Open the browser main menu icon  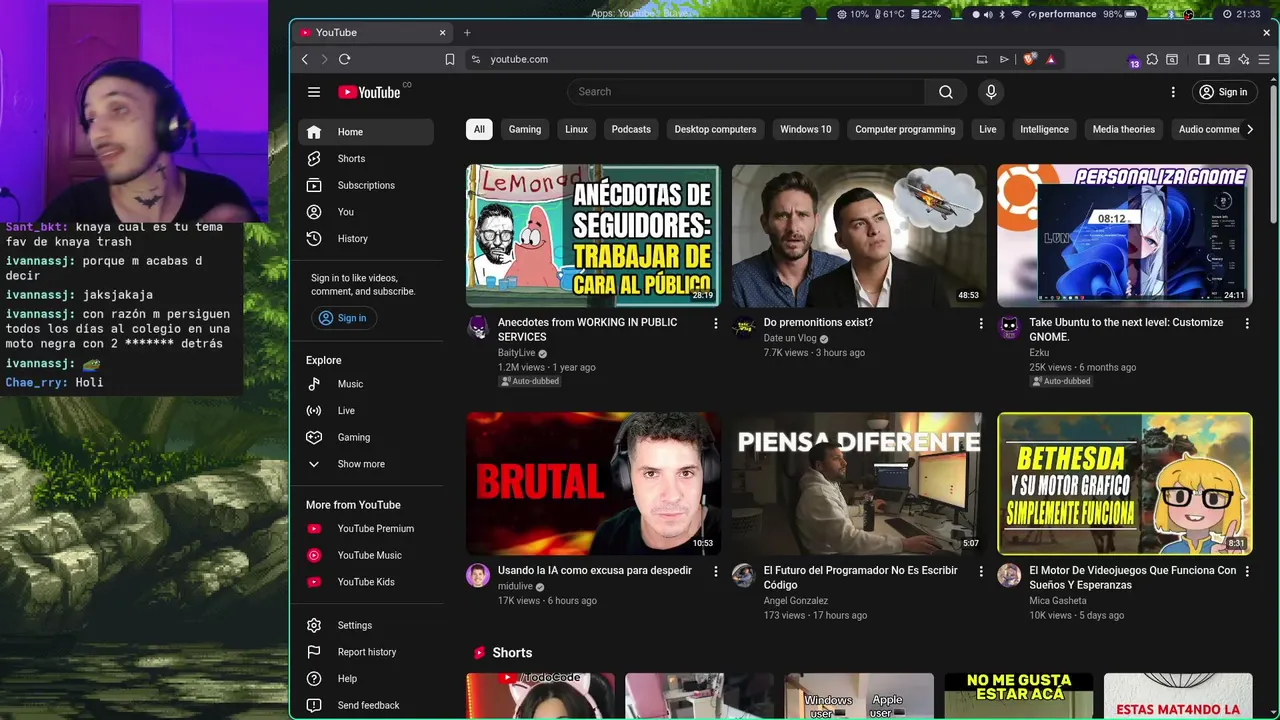(1264, 59)
